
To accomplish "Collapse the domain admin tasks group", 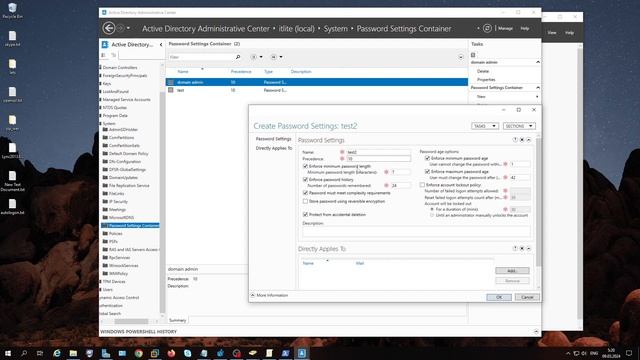I will (538, 62).
